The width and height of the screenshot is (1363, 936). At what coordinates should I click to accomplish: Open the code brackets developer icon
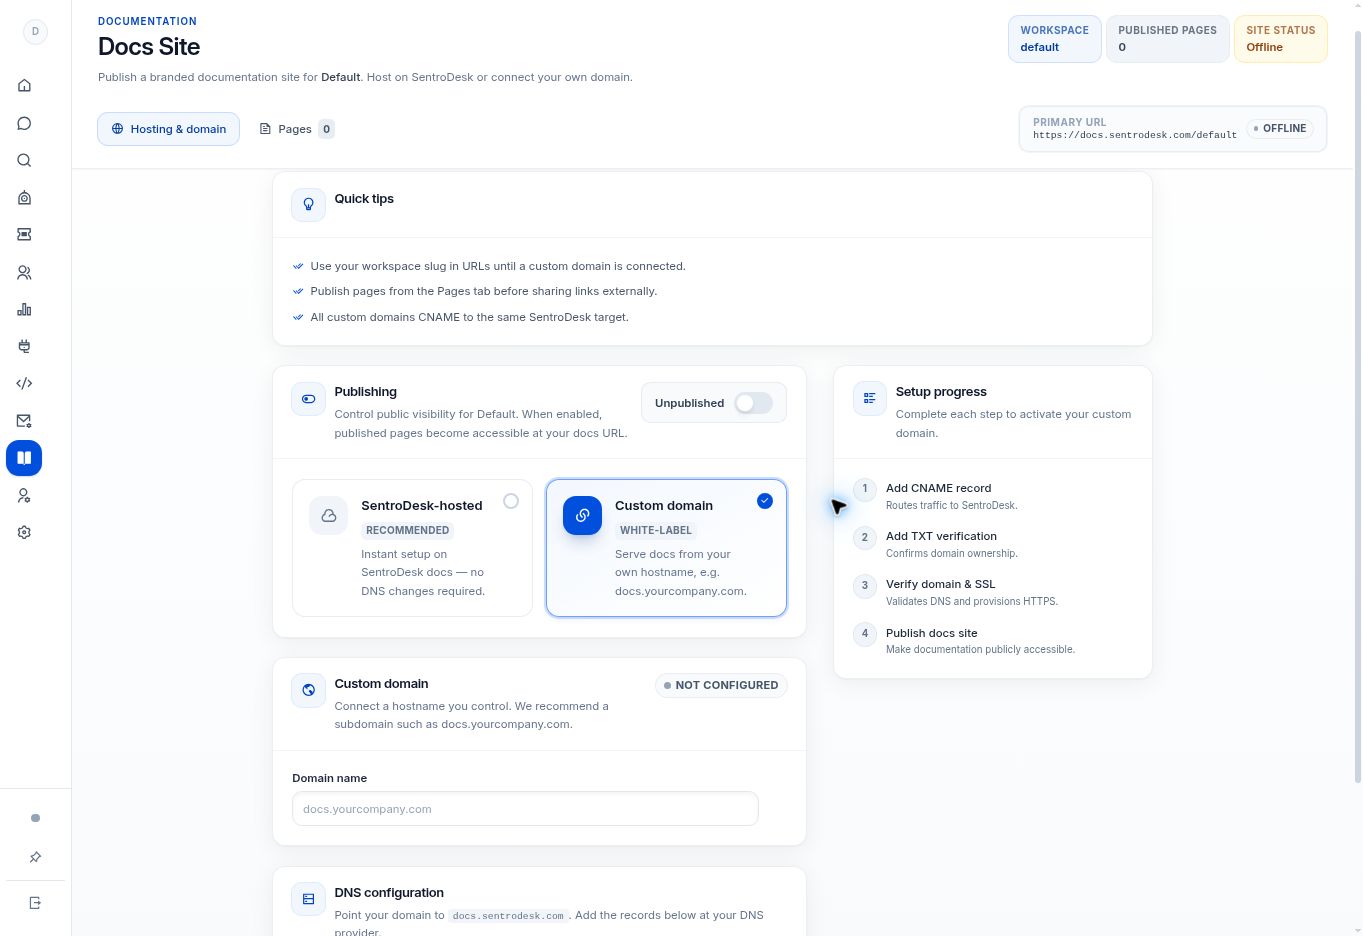click(24, 383)
